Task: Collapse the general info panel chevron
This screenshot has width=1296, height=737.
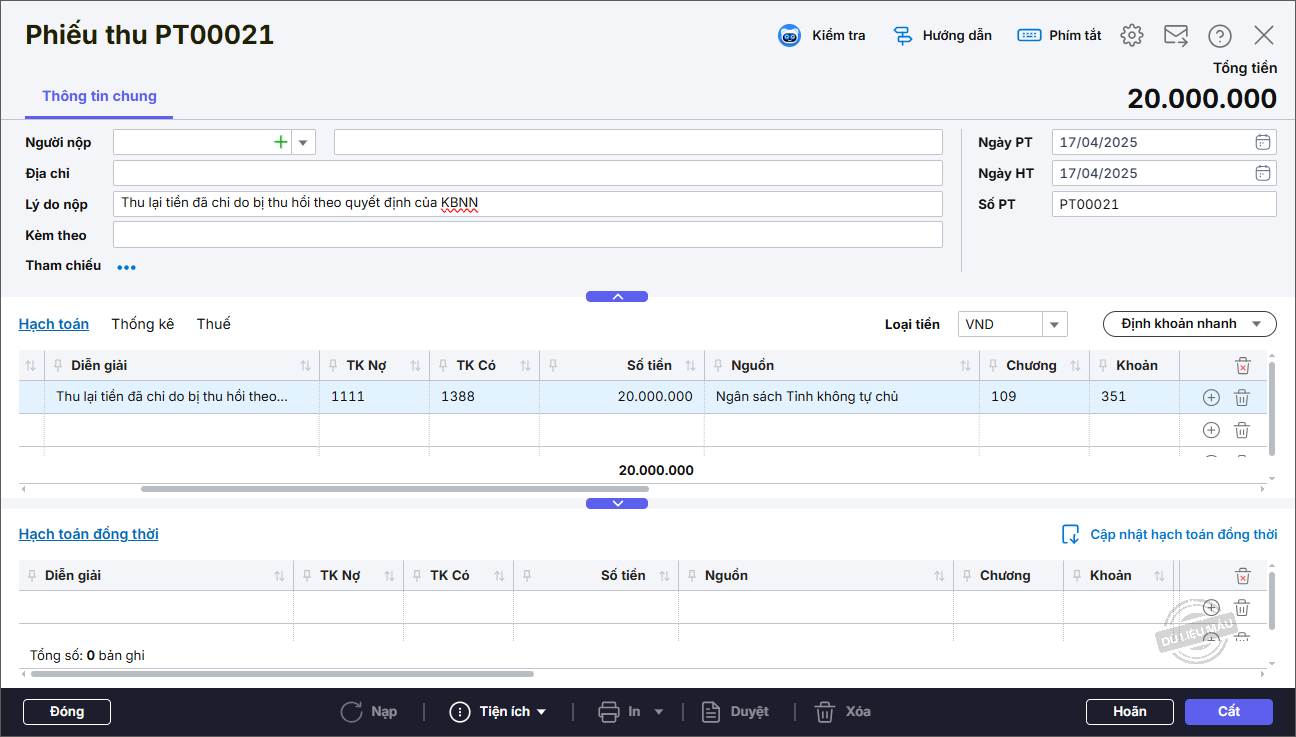Action: [617, 296]
